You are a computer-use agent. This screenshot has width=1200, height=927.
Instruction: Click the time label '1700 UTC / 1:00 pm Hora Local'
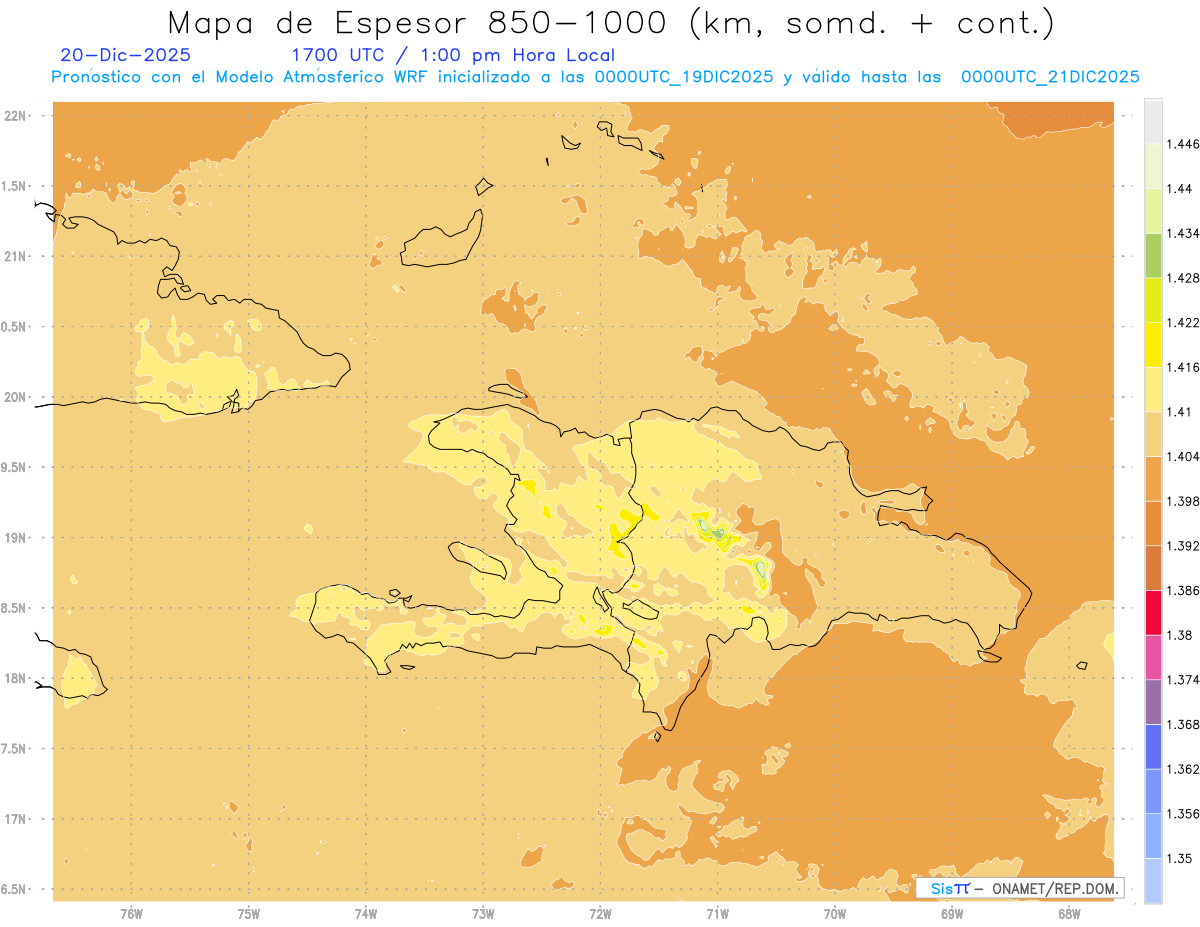coord(453,56)
